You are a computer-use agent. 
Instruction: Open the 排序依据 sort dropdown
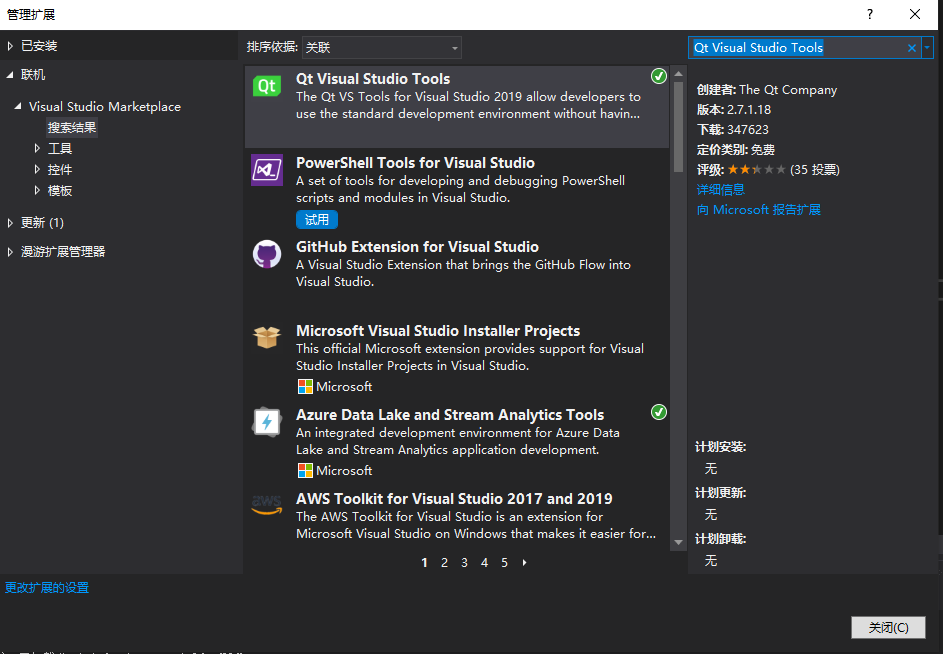381,48
